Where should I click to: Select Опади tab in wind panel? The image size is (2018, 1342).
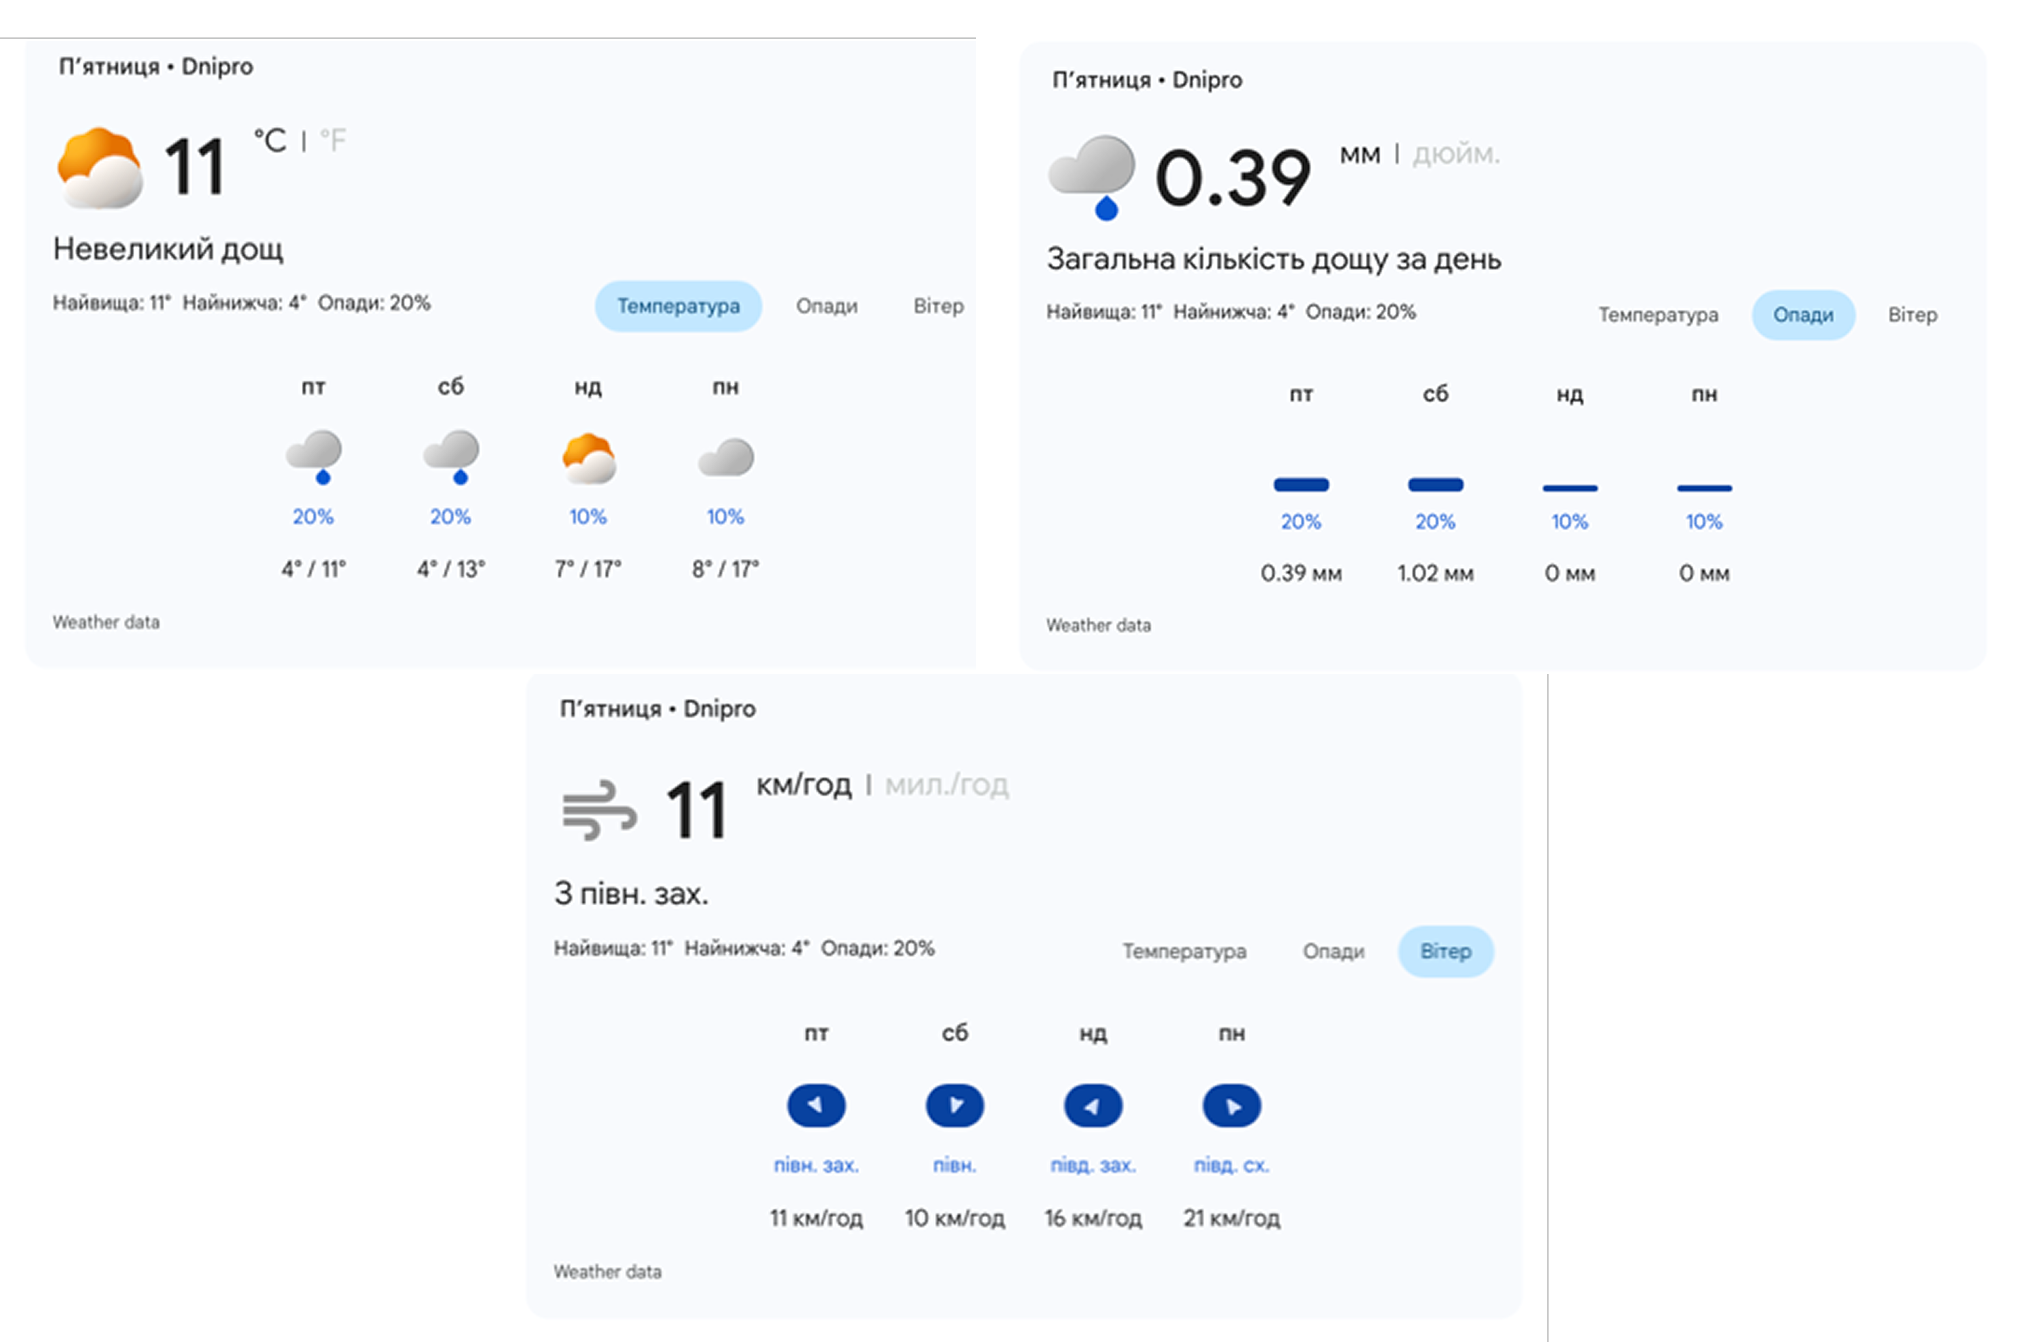[1333, 951]
